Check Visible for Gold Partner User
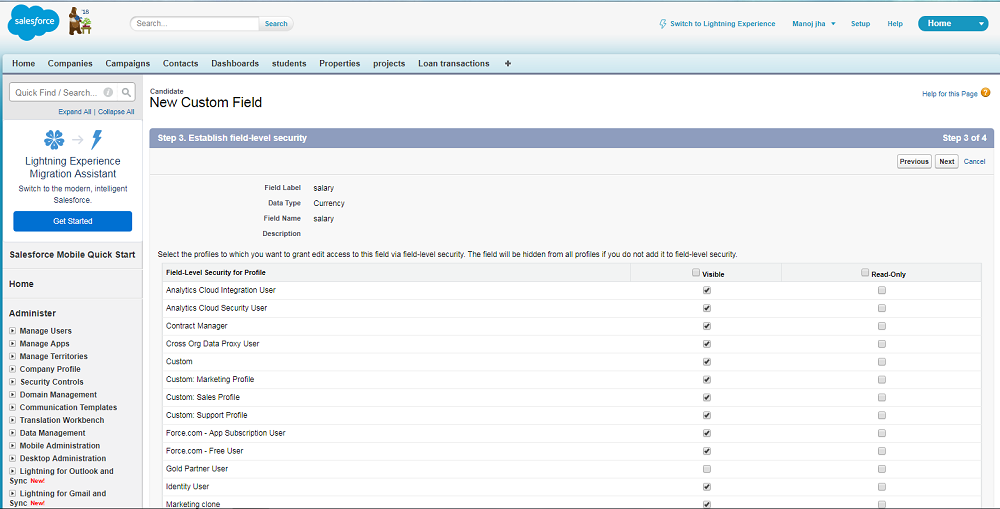Viewport: 1000px width, 509px height. [707, 469]
